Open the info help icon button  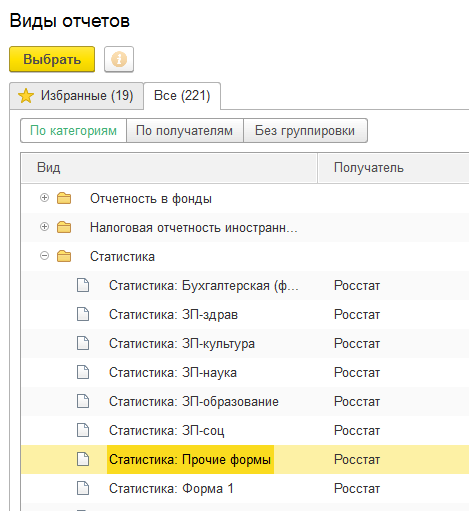(119, 59)
